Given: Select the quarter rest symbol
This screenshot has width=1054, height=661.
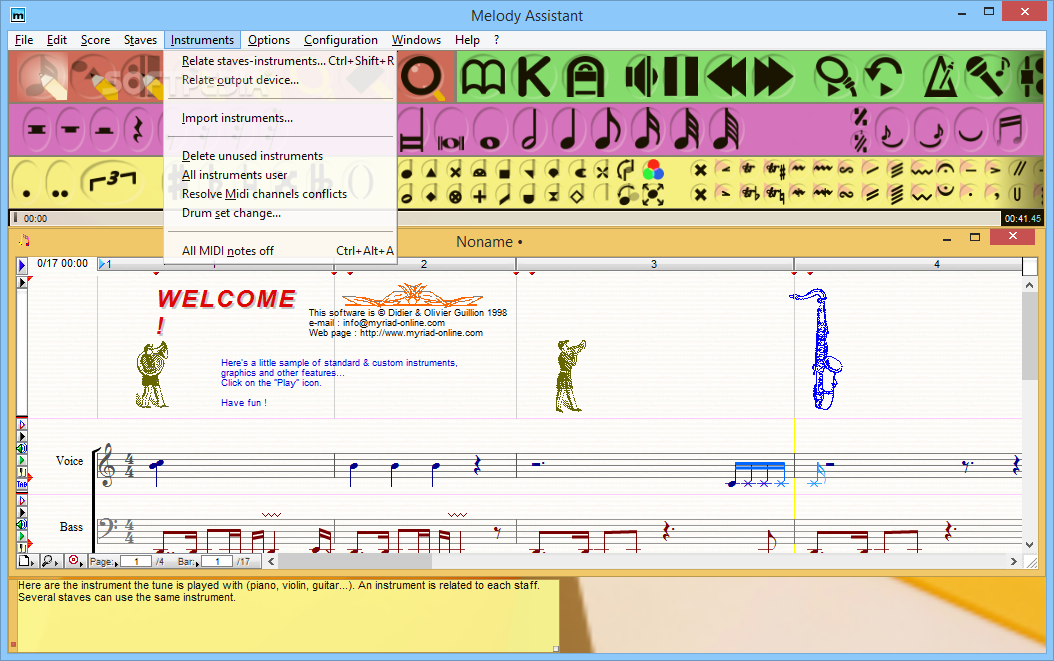Looking at the screenshot, I should [138, 129].
